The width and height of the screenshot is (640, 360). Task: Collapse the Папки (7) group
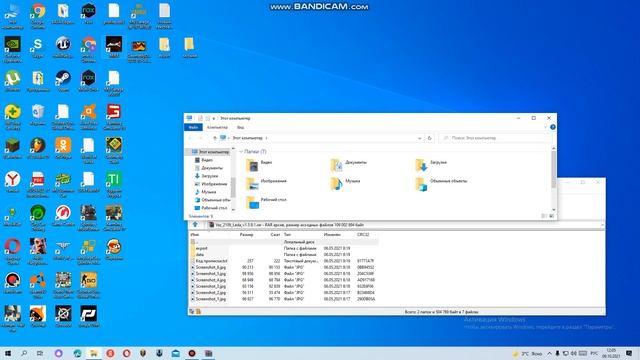(241, 151)
